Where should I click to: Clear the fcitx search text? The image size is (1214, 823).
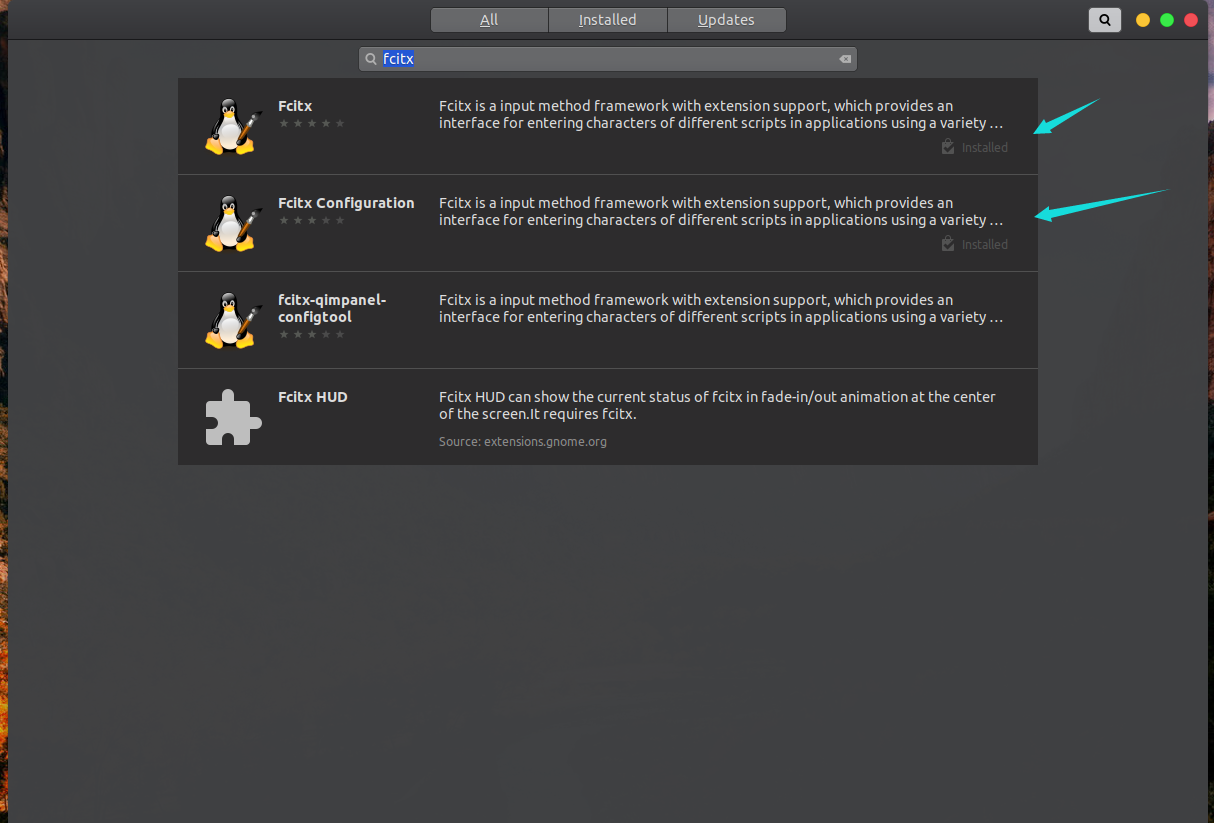(845, 59)
